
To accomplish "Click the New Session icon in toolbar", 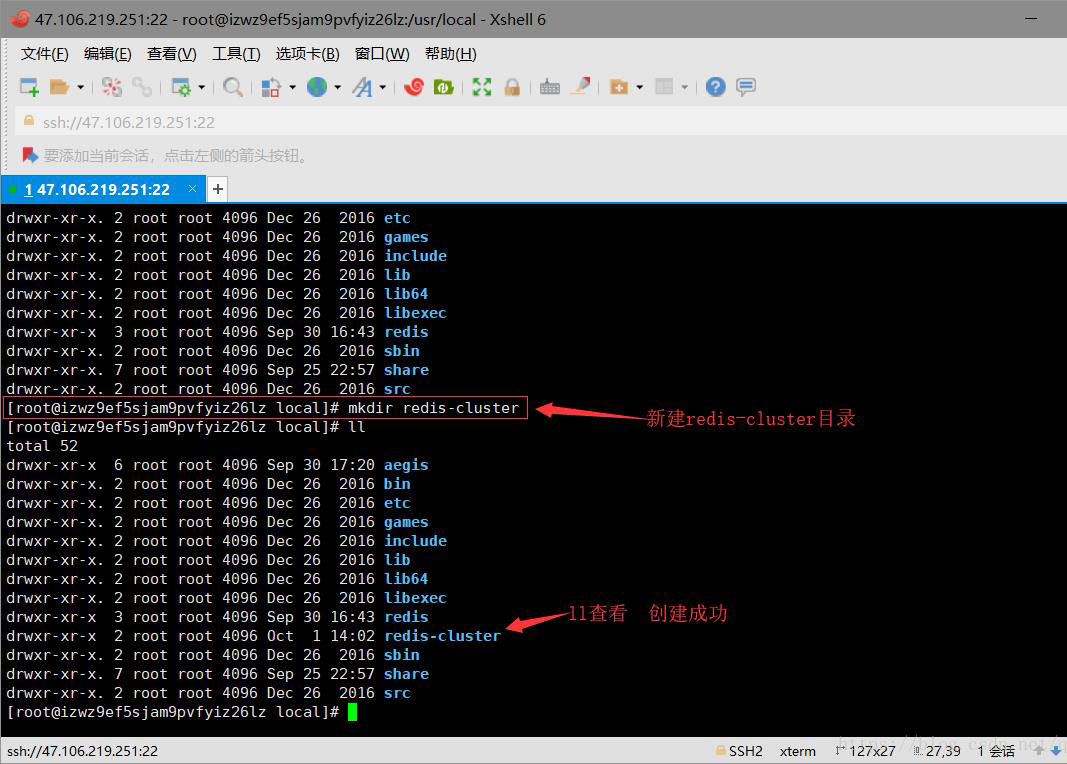I will coord(29,87).
